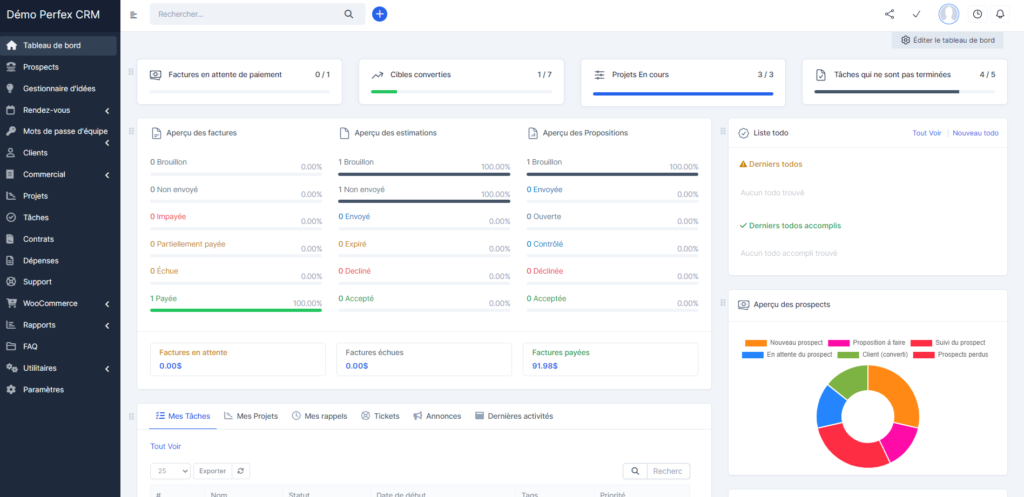
Task: Switch to the Mes Projets tab
Action: [x=251, y=416]
